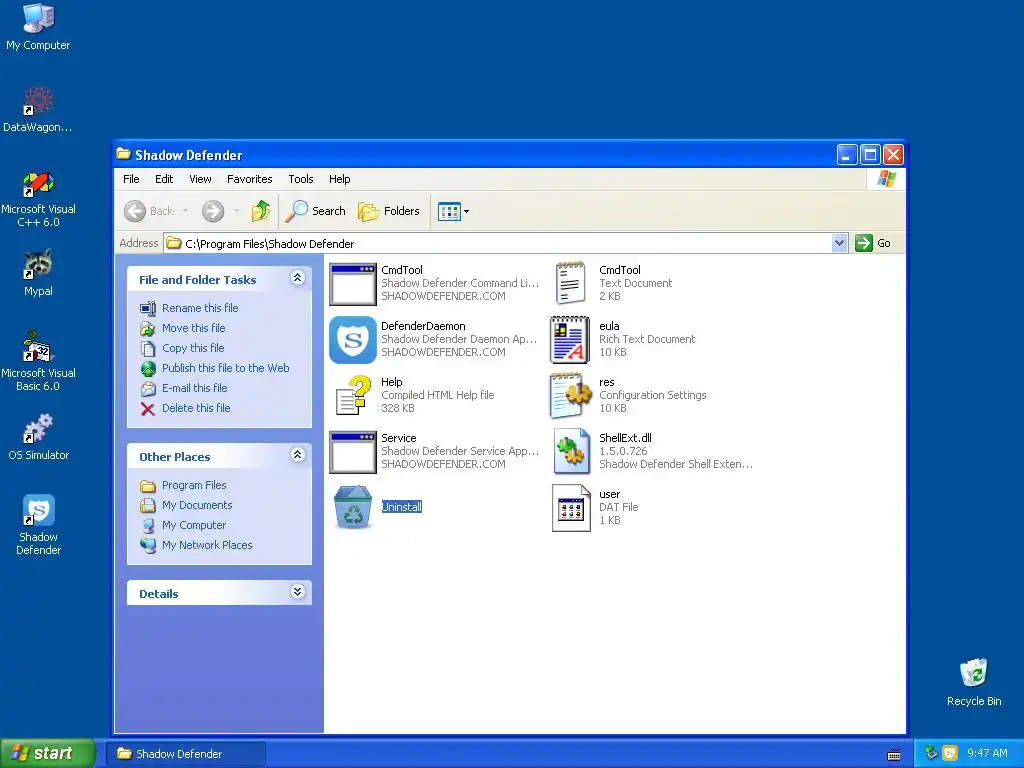The height and width of the screenshot is (768, 1024).
Task: Go to My Network Places link
Action: [x=207, y=545]
